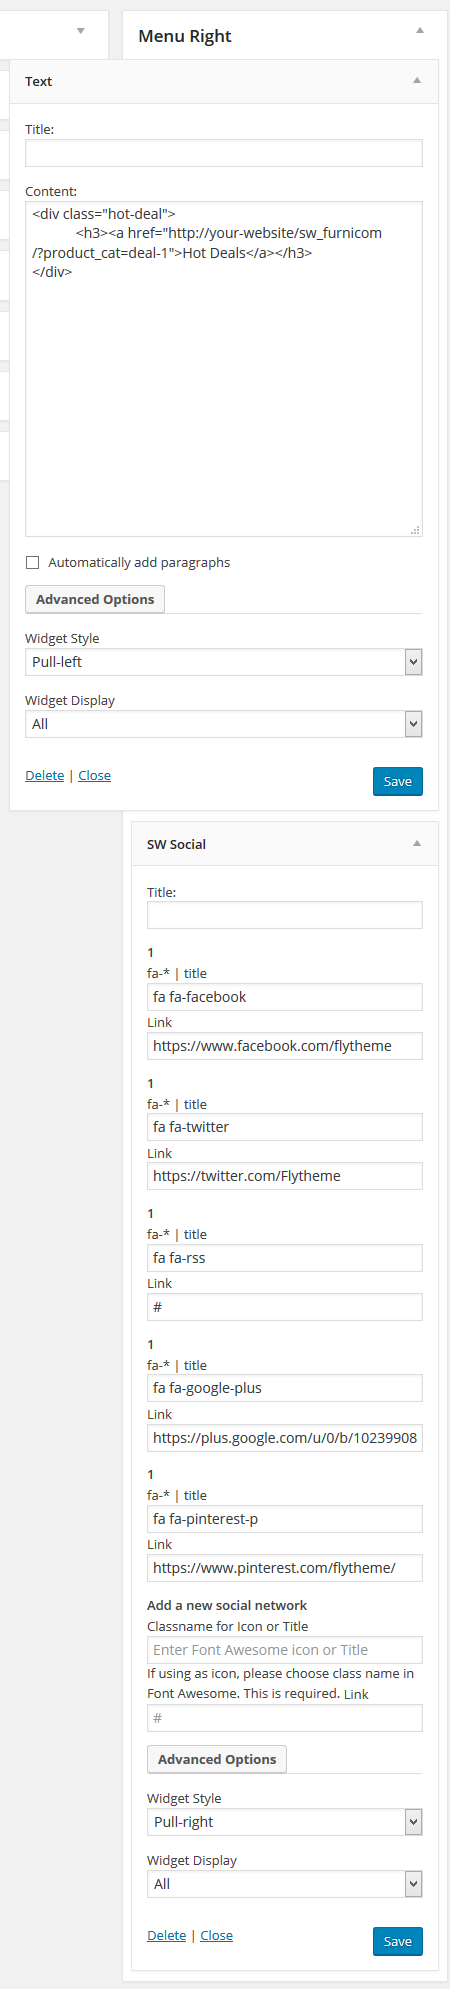Focus the new social network classname field
The height and width of the screenshot is (1989, 450).
click(285, 1650)
